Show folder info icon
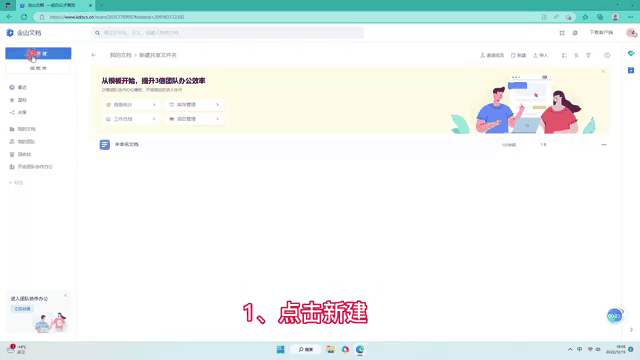The image size is (640, 360). 607,56
